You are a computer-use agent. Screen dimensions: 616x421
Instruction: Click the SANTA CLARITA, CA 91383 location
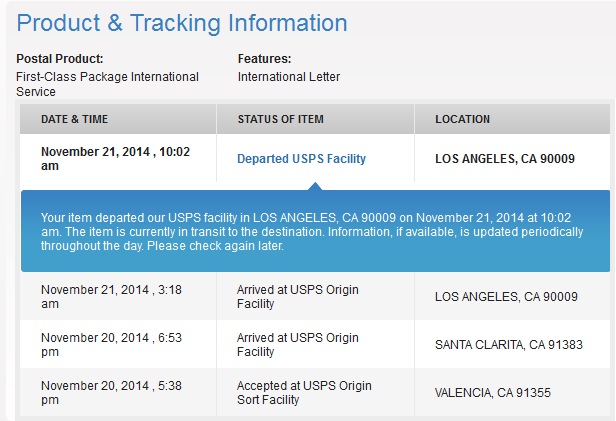pyautogui.click(x=509, y=344)
